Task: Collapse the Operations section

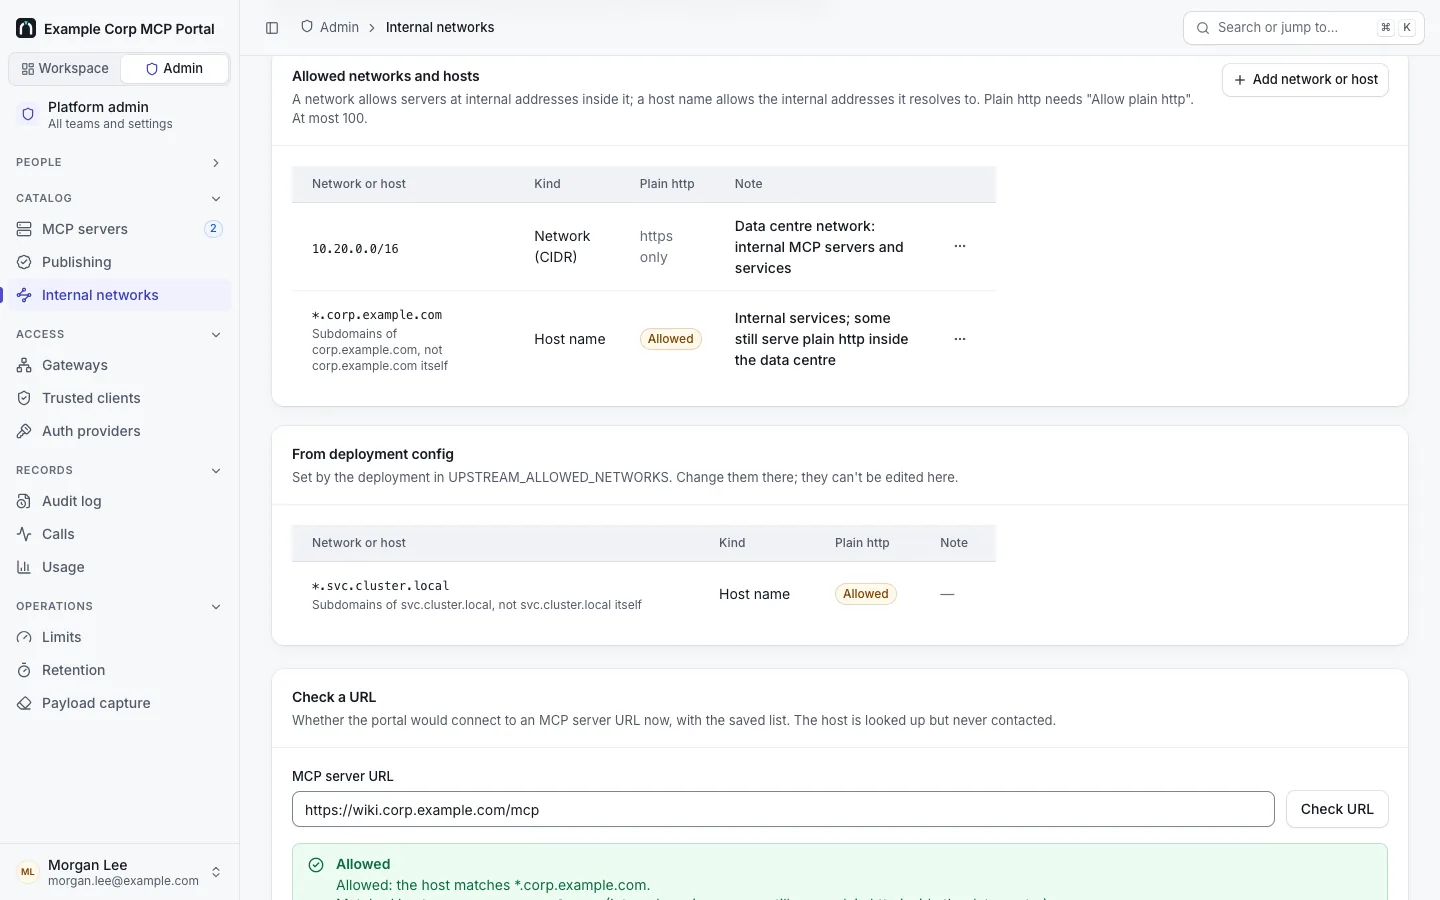Action: pos(216,607)
